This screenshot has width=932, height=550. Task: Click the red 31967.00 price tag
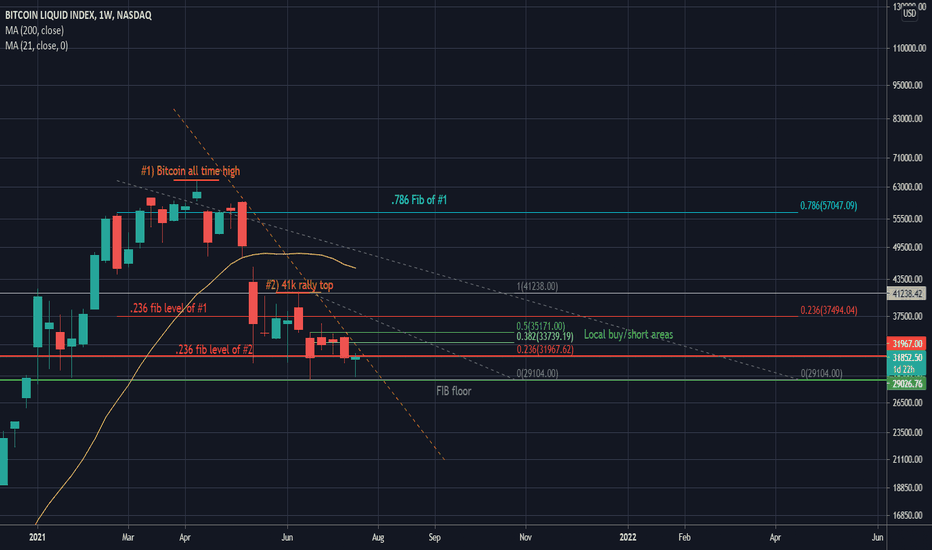coord(906,344)
